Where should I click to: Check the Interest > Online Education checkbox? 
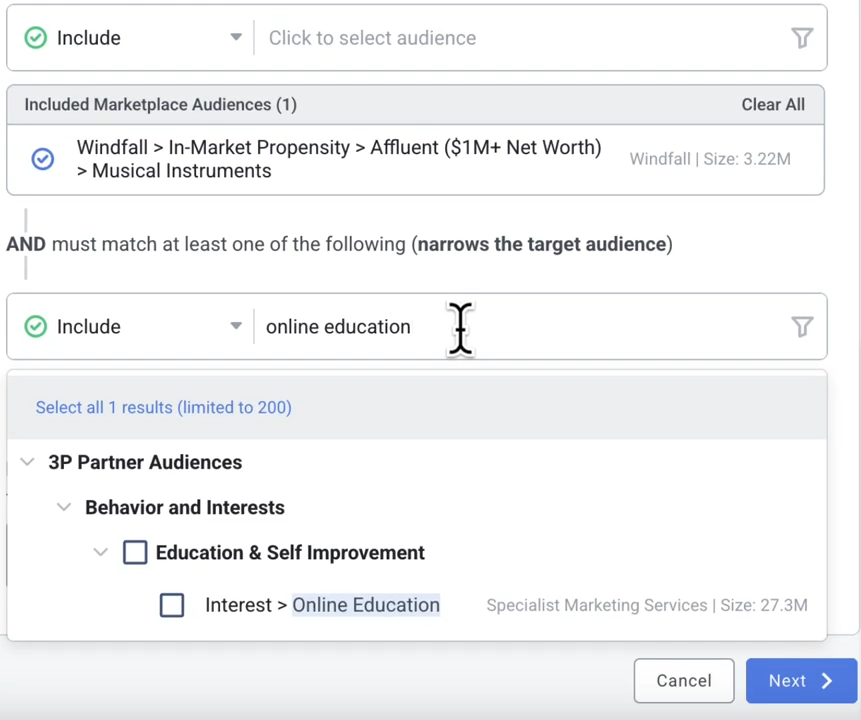172,605
